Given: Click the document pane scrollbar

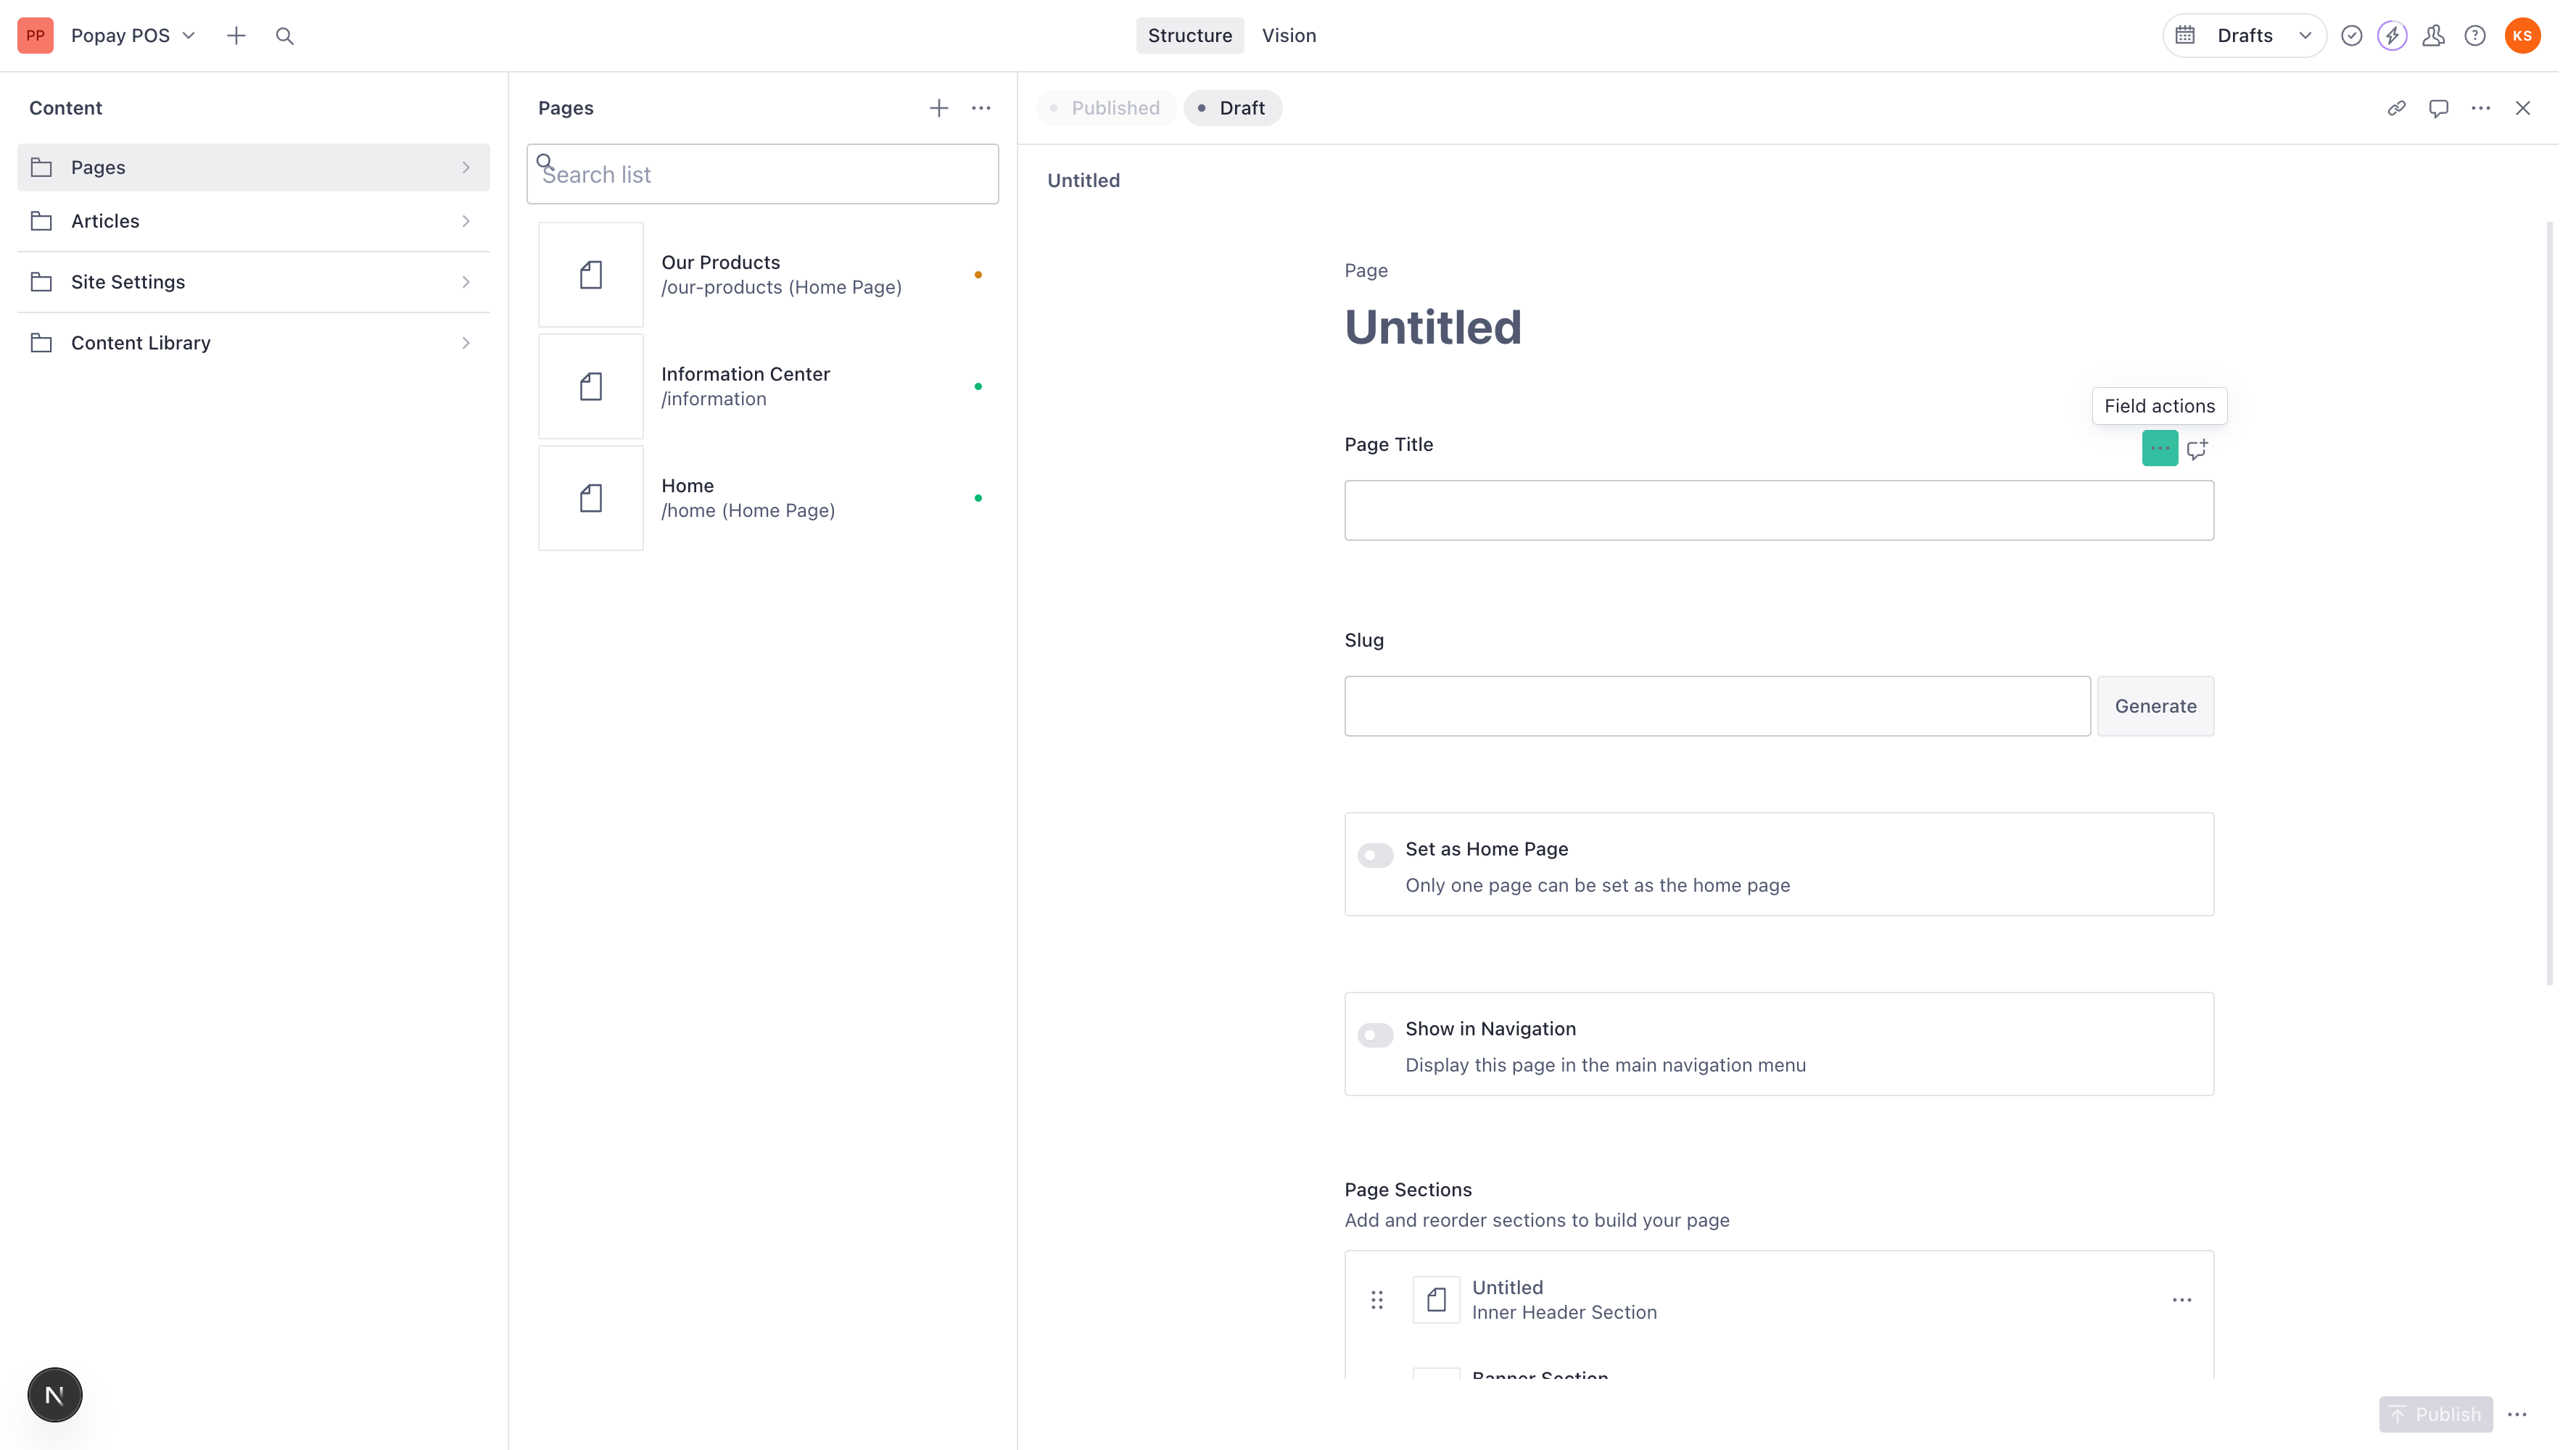Looking at the screenshot, I should [2549, 604].
